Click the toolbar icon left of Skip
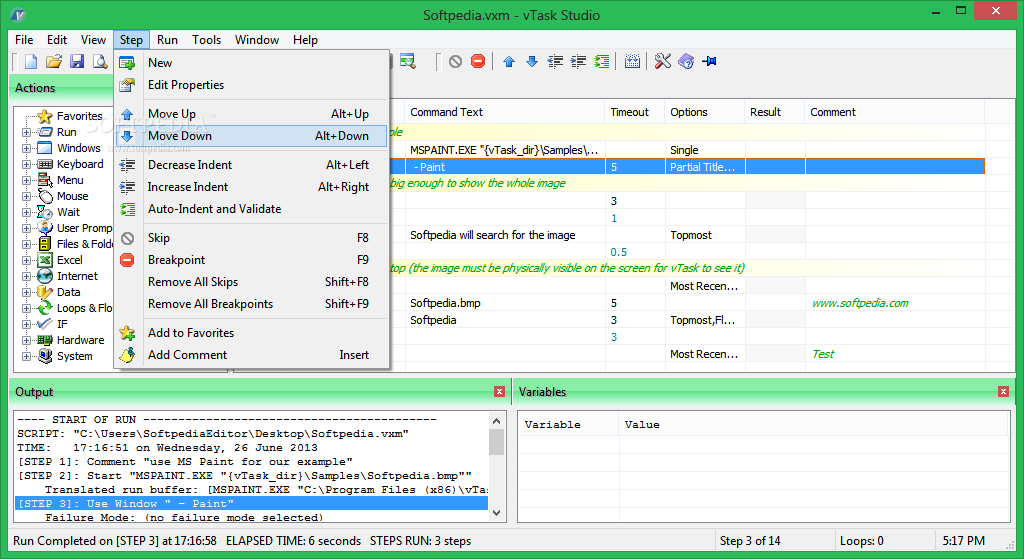1024x559 pixels. pyautogui.click(x=408, y=61)
